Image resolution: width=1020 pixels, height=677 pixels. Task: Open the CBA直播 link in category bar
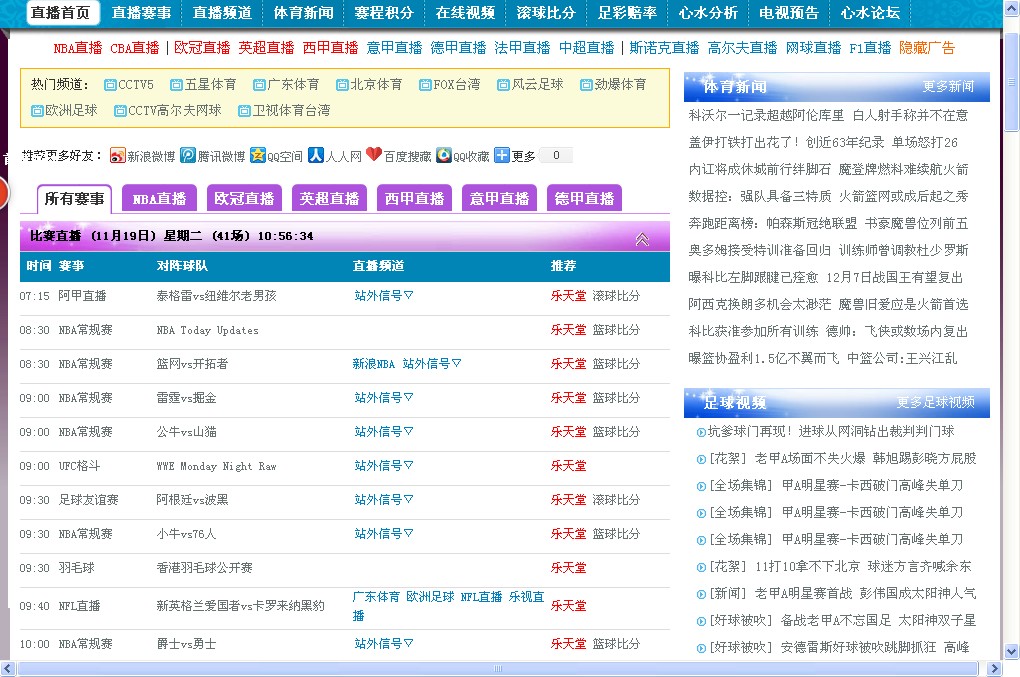point(135,48)
